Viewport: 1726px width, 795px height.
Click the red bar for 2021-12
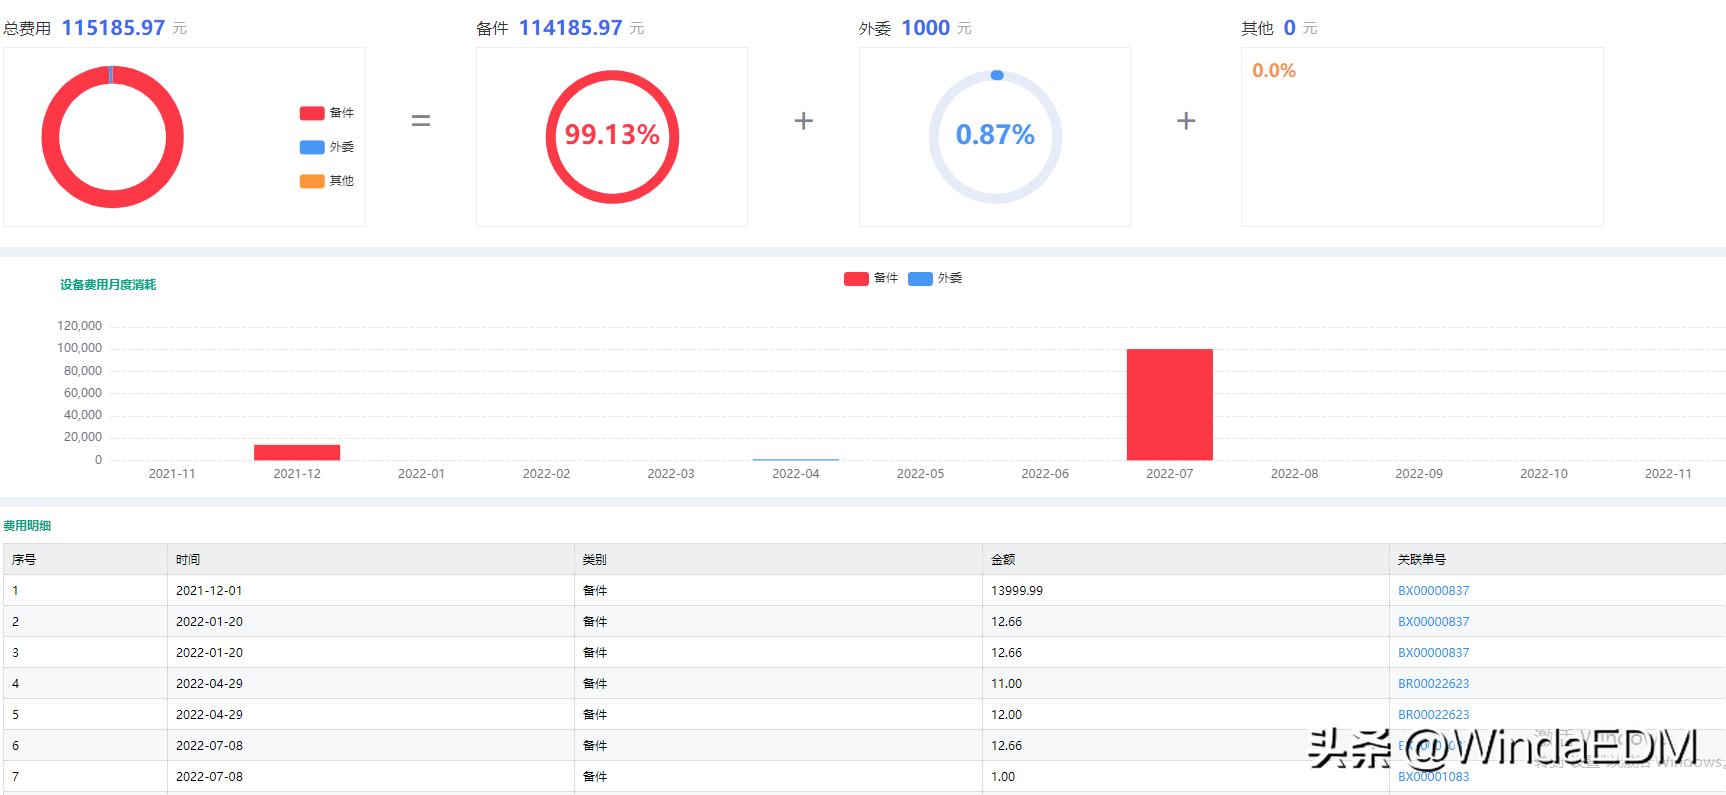click(297, 452)
